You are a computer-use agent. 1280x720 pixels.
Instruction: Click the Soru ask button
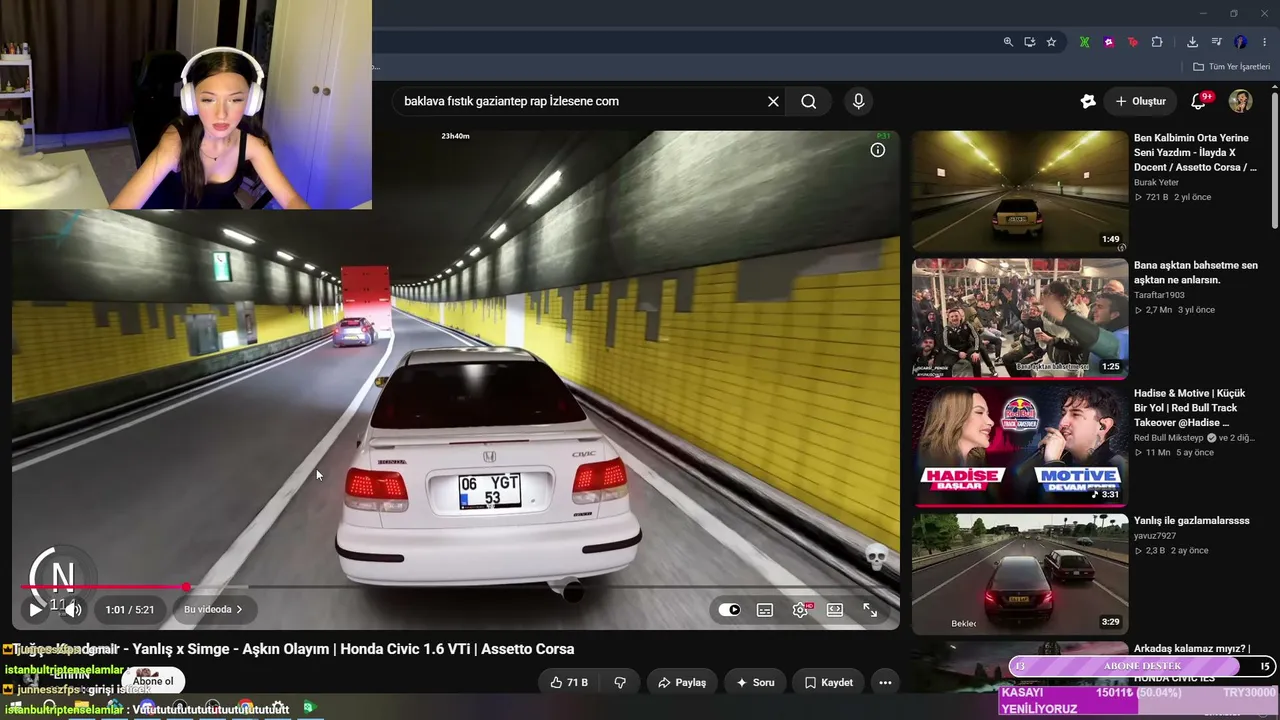pos(755,683)
